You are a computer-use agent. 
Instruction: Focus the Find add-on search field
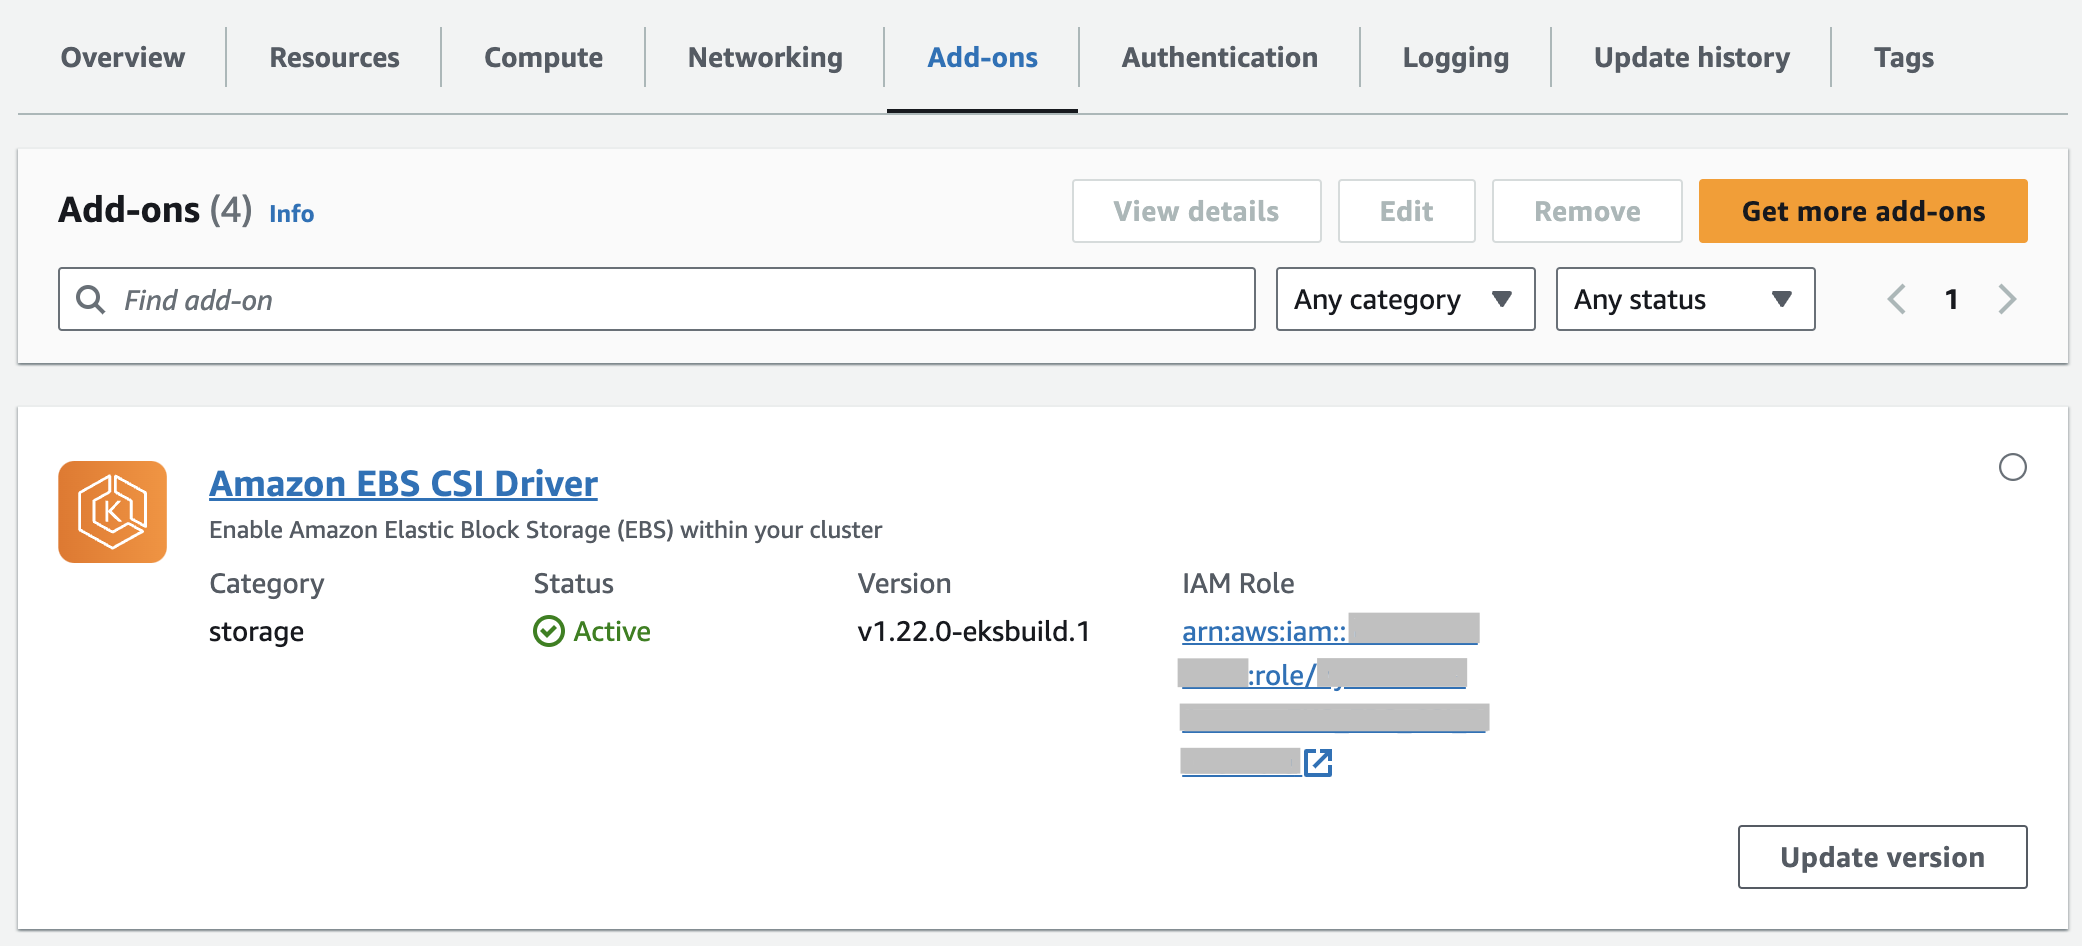point(657,299)
